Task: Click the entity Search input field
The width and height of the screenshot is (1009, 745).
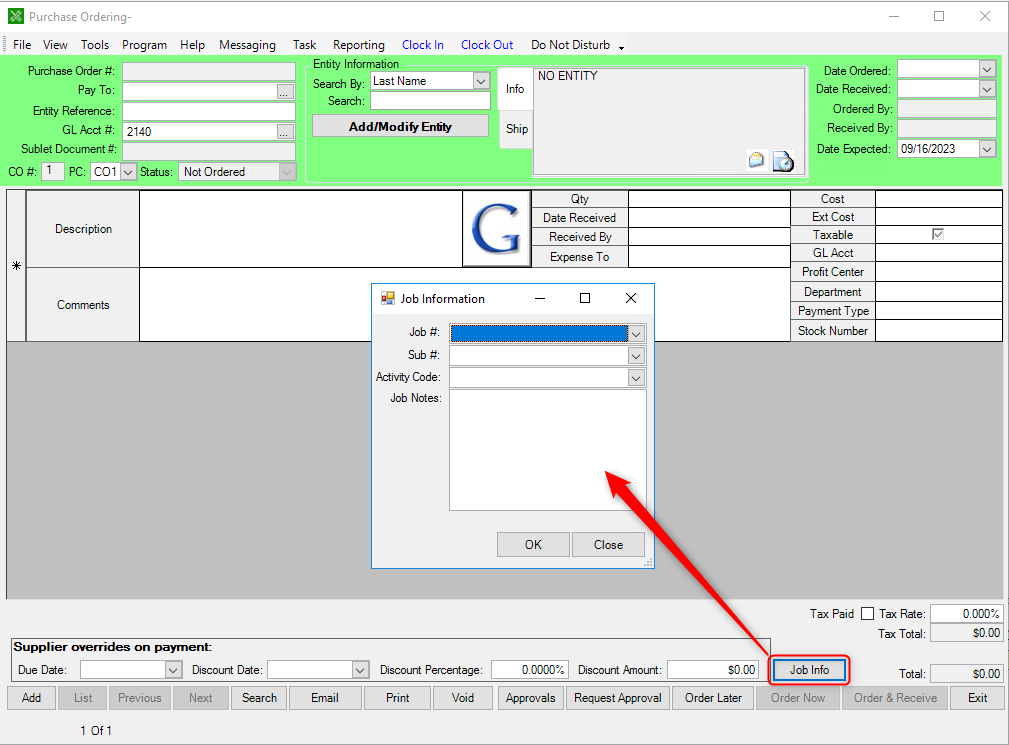Action: tap(430, 101)
